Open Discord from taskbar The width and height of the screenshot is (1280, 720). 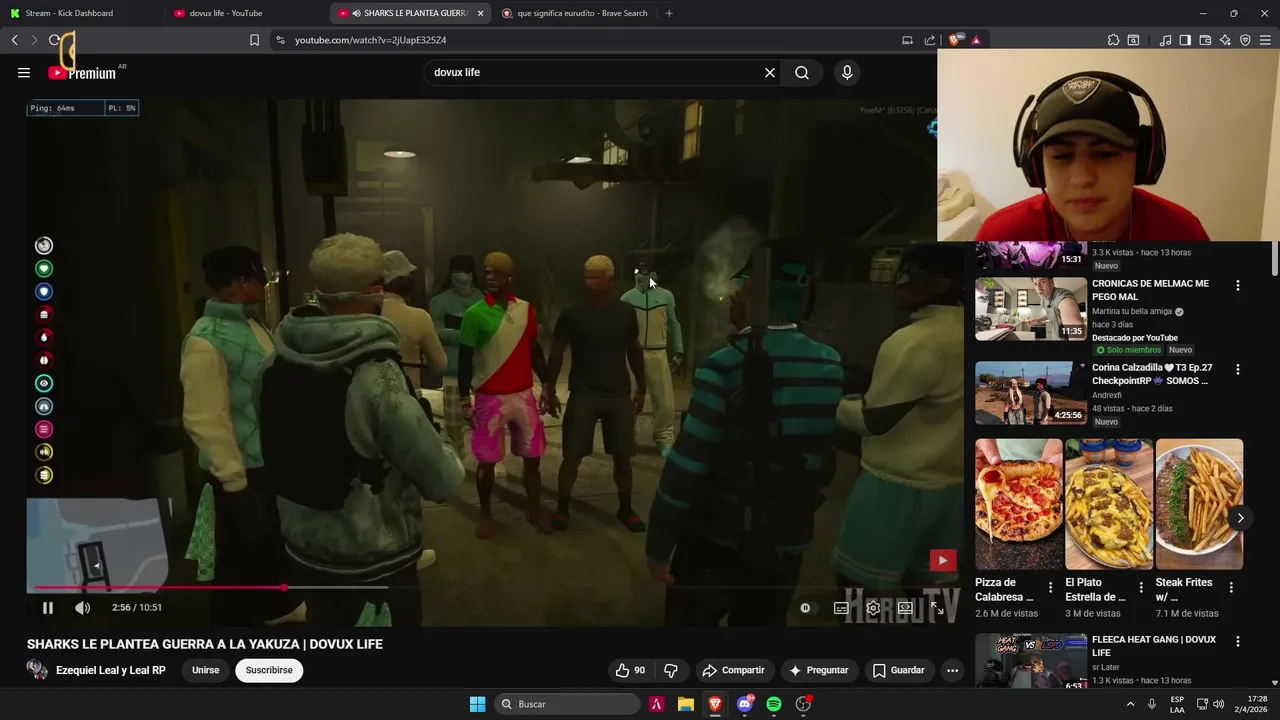click(x=745, y=704)
